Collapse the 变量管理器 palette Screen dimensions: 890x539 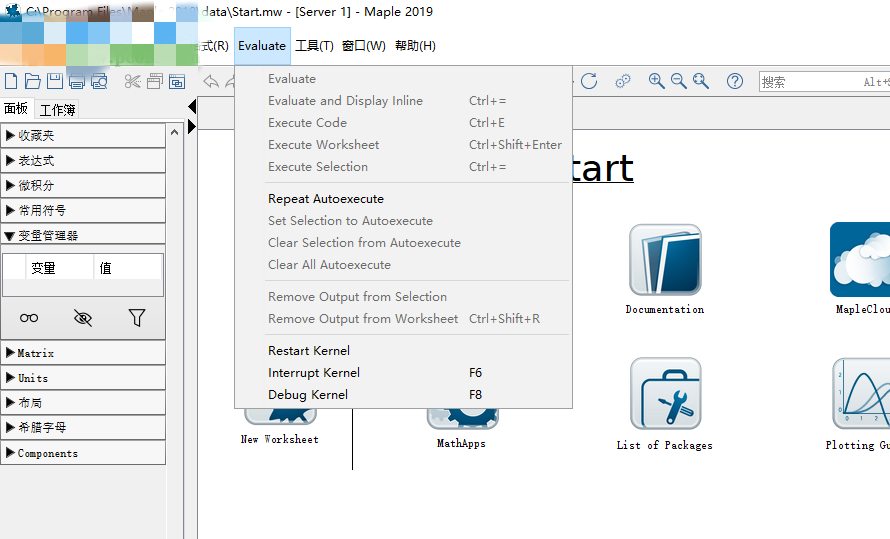point(83,235)
